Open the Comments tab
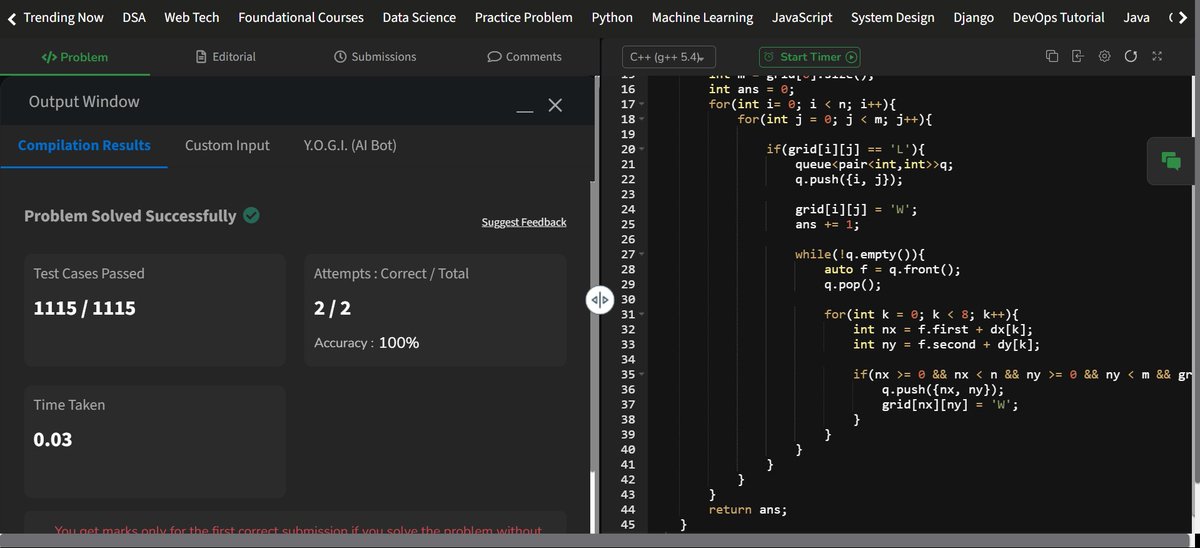The height and width of the screenshot is (548, 1200). click(x=524, y=57)
